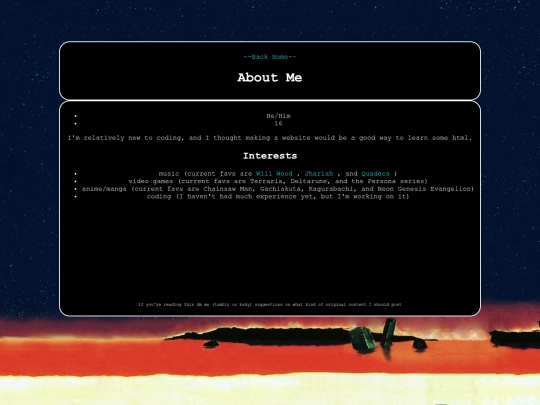The width and height of the screenshot is (540, 405).
Task: Click the sentence about learning html
Action: (x=270, y=138)
